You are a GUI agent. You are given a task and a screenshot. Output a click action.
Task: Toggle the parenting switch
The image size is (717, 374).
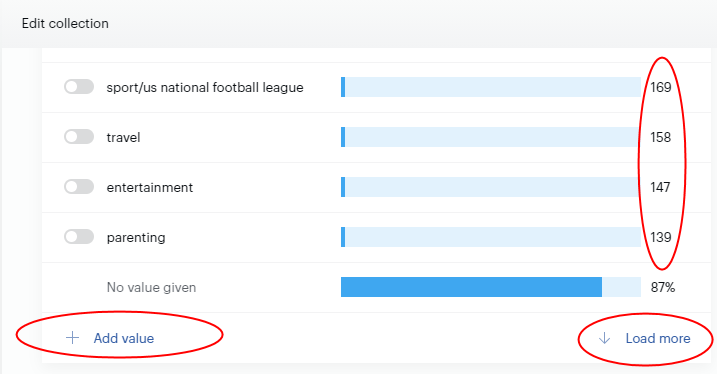point(79,236)
